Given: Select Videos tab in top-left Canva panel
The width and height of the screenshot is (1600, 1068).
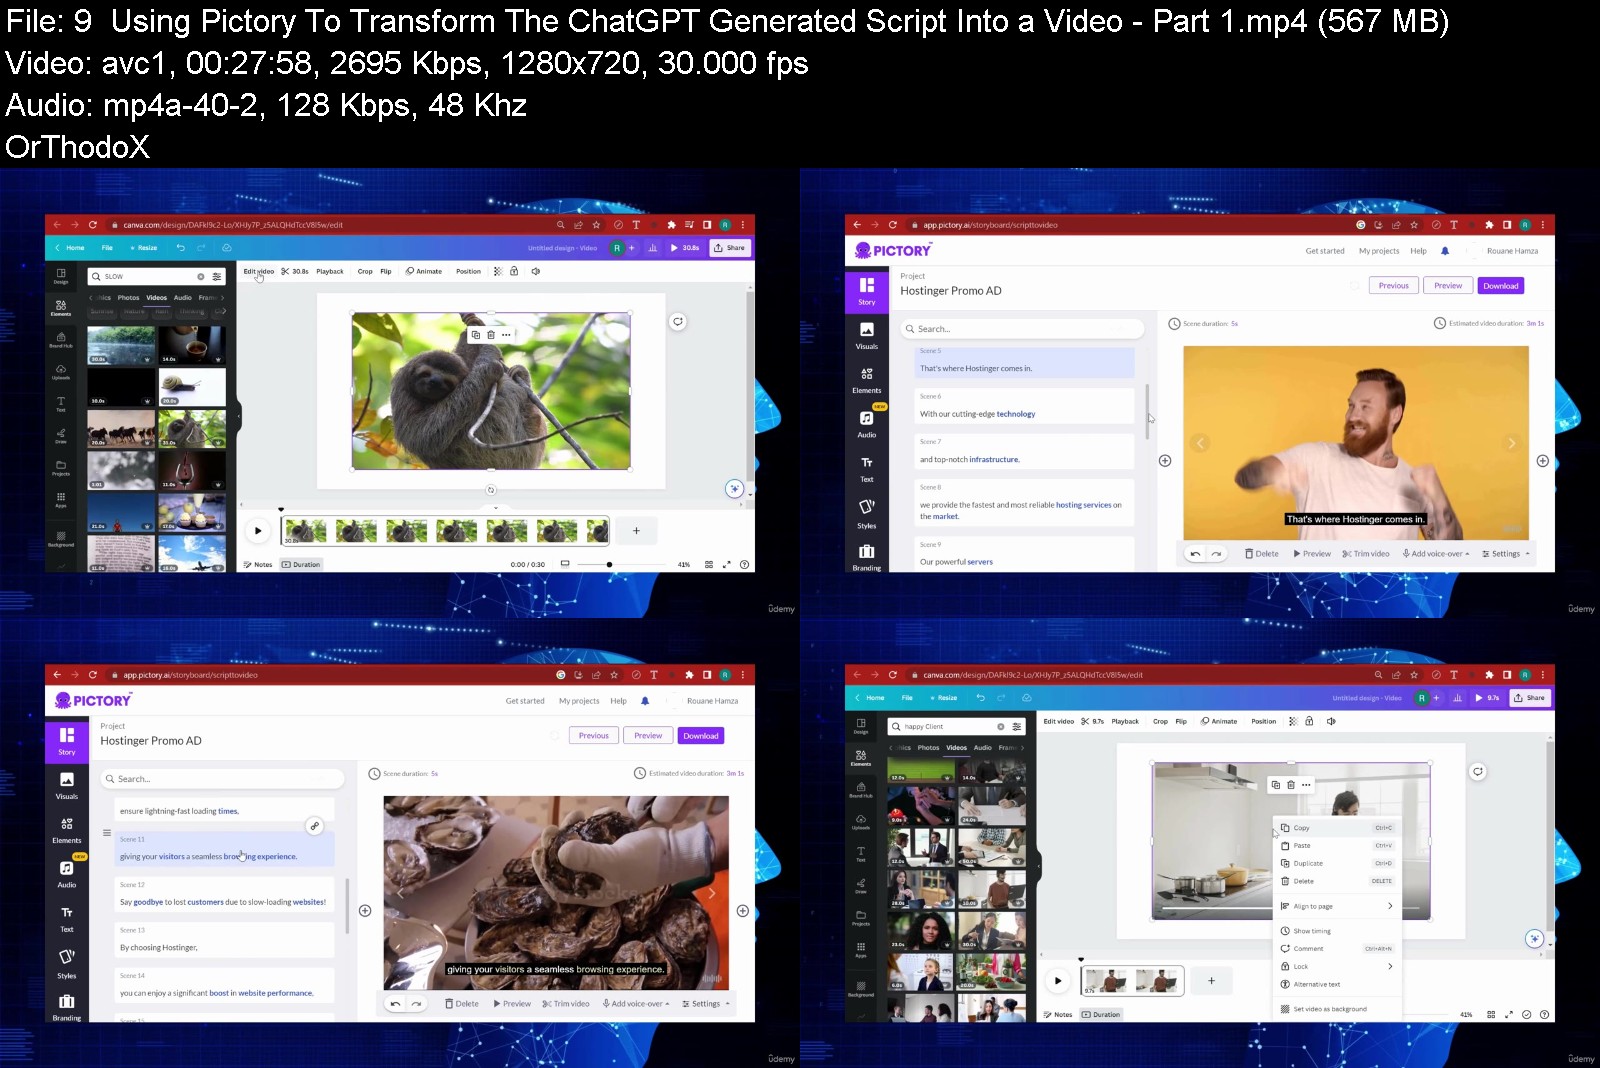Looking at the screenshot, I should (157, 297).
